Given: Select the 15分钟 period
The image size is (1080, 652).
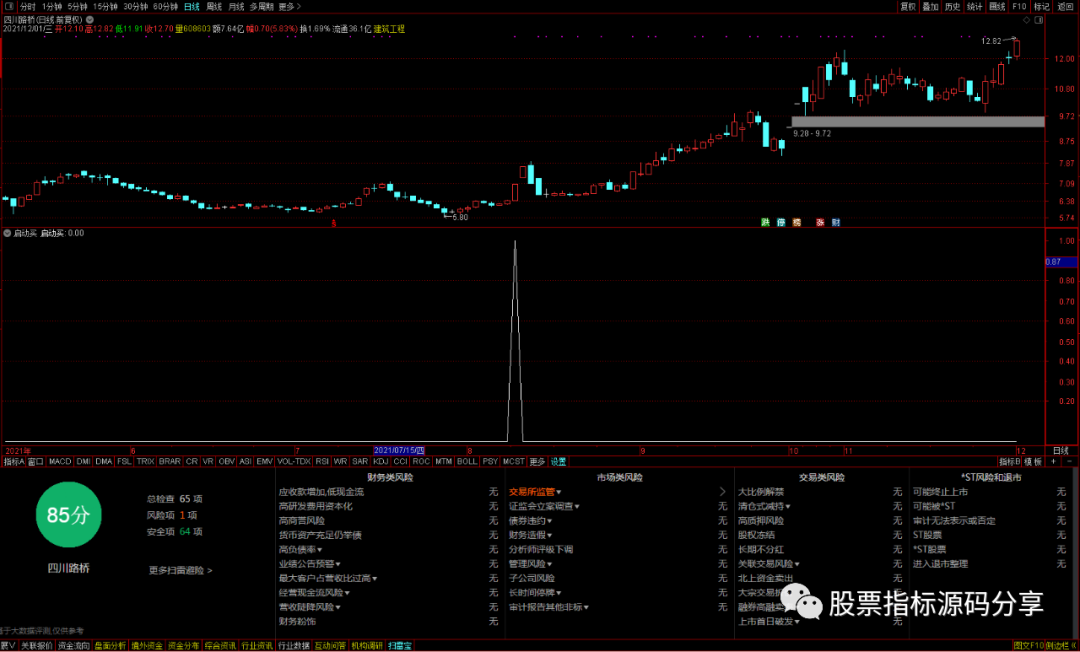Looking at the screenshot, I should (x=105, y=6).
